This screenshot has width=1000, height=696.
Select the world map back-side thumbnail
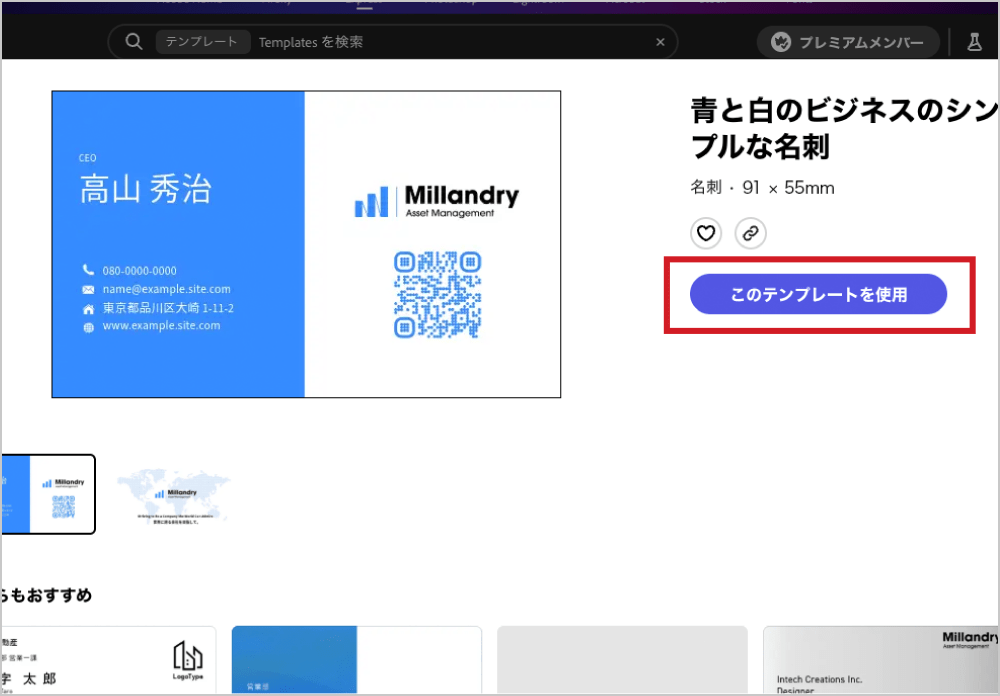174,493
